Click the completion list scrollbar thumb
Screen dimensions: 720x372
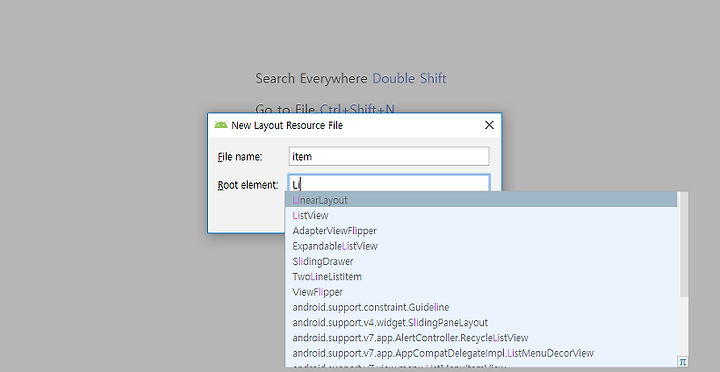(x=683, y=244)
